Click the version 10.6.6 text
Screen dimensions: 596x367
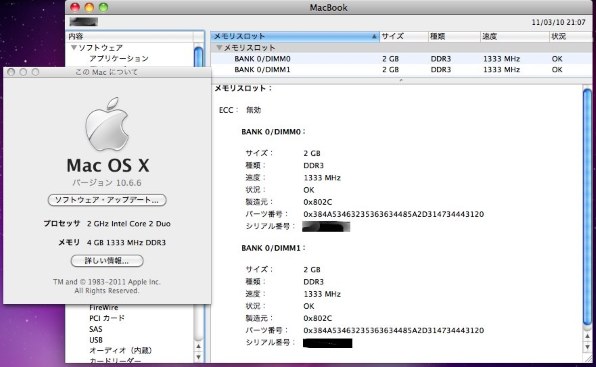point(107,183)
